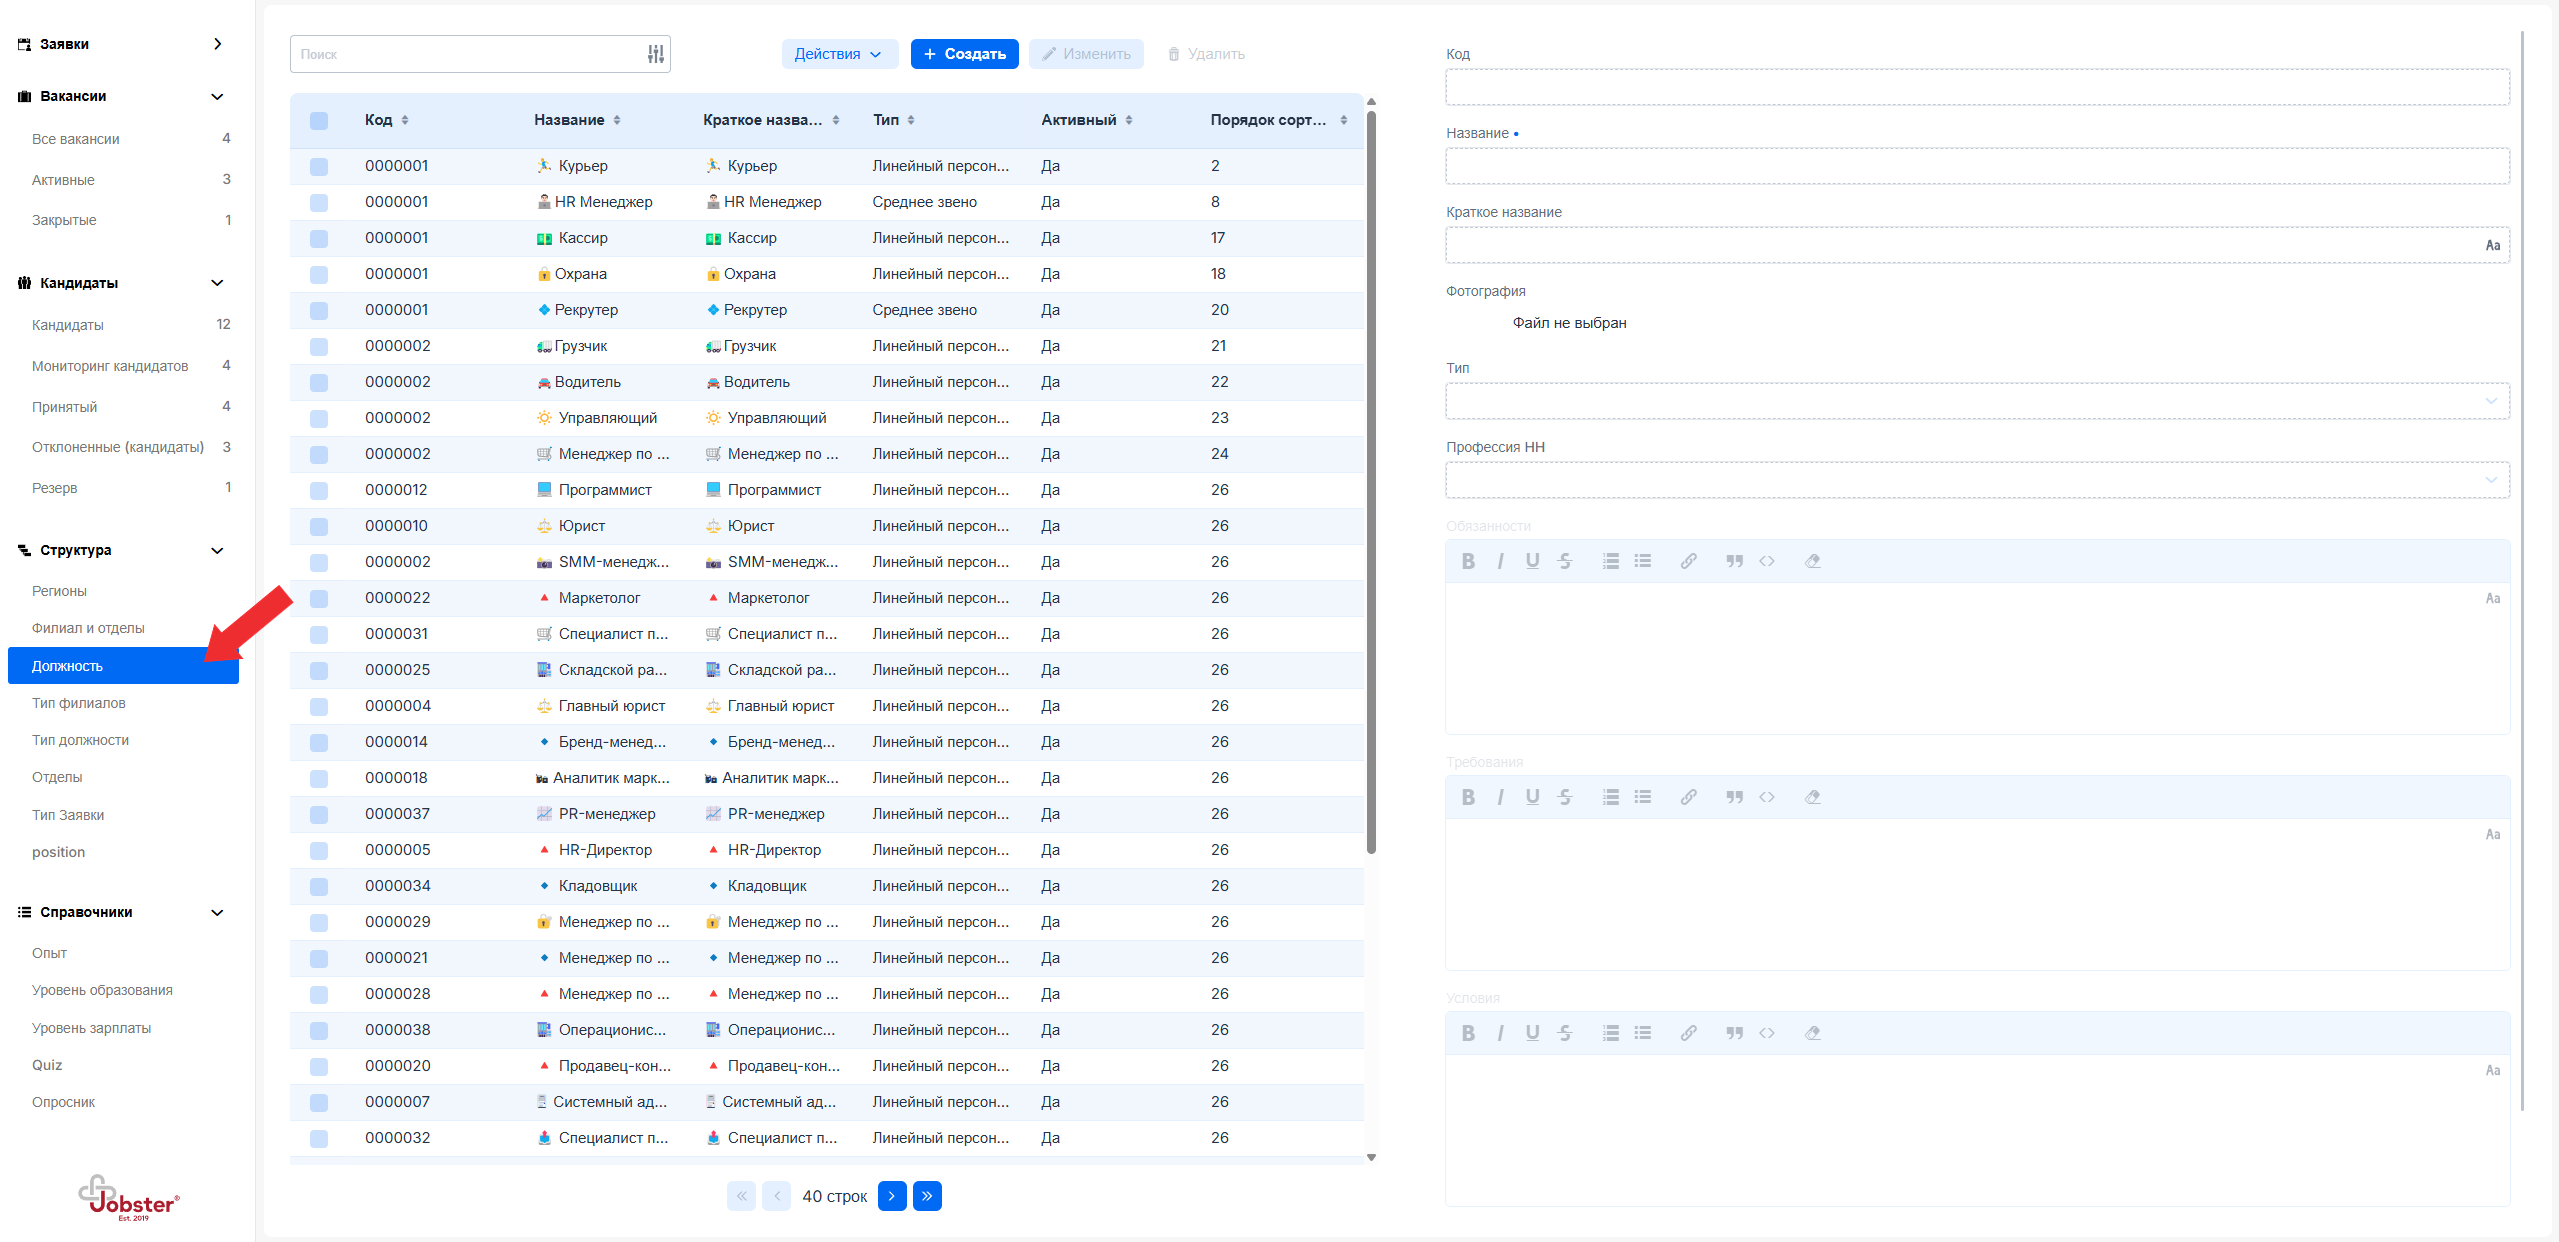The height and width of the screenshot is (1242, 2559).
Task: Click the Создать button
Action: pyautogui.click(x=964, y=54)
